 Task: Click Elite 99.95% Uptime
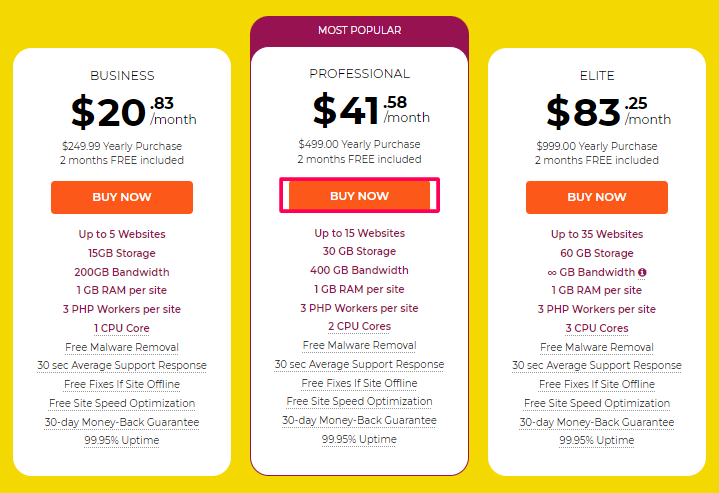pos(597,440)
